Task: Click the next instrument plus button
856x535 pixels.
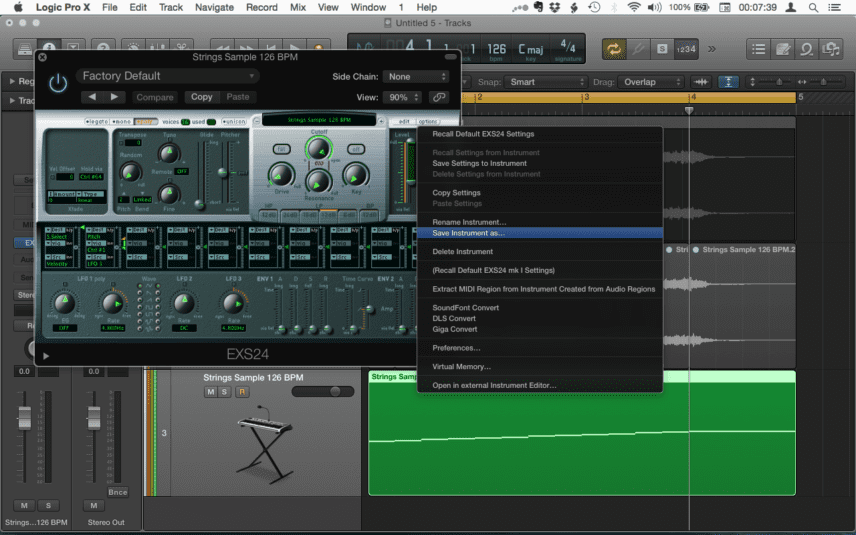Action: click(381, 121)
